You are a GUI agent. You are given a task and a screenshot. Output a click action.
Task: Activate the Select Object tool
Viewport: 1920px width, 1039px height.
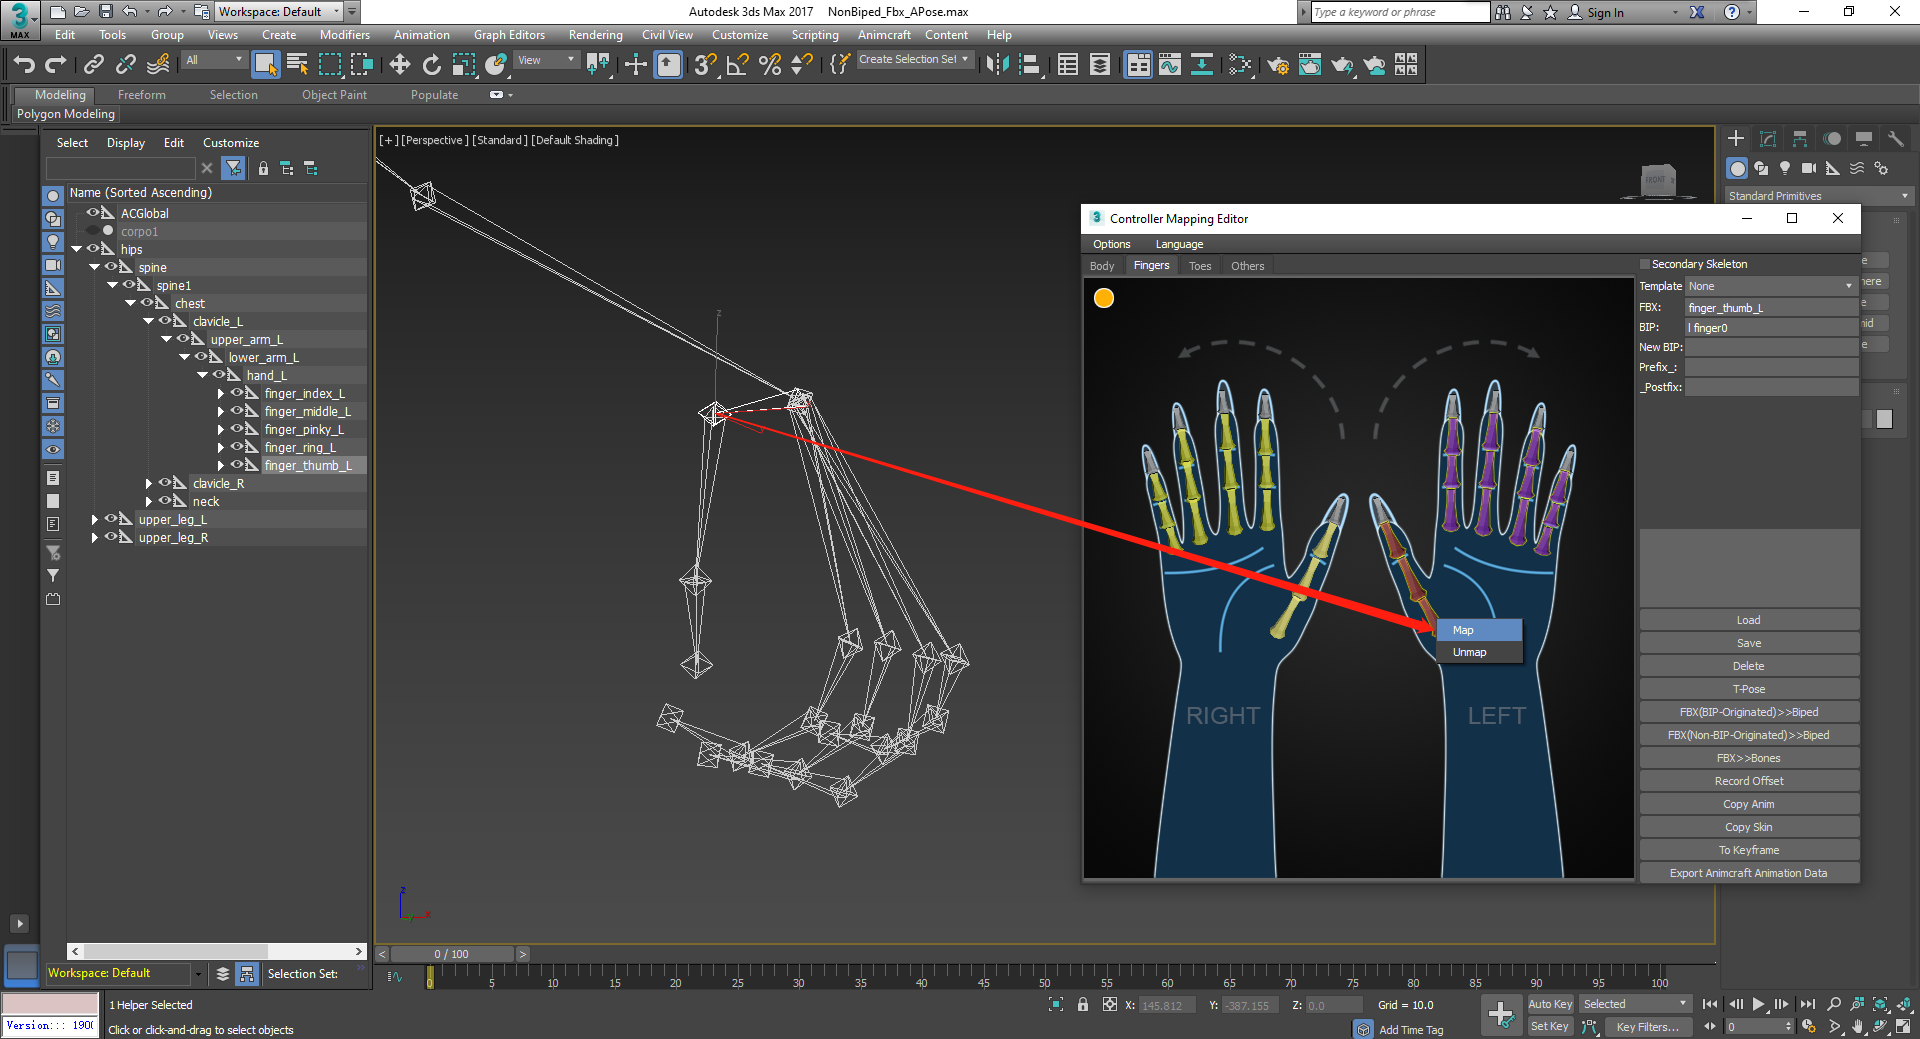265,65
